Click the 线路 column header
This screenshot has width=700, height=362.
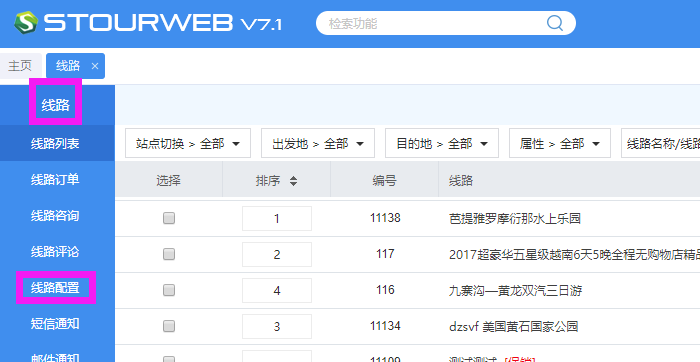pyautogui.click(x=569, y=180)
